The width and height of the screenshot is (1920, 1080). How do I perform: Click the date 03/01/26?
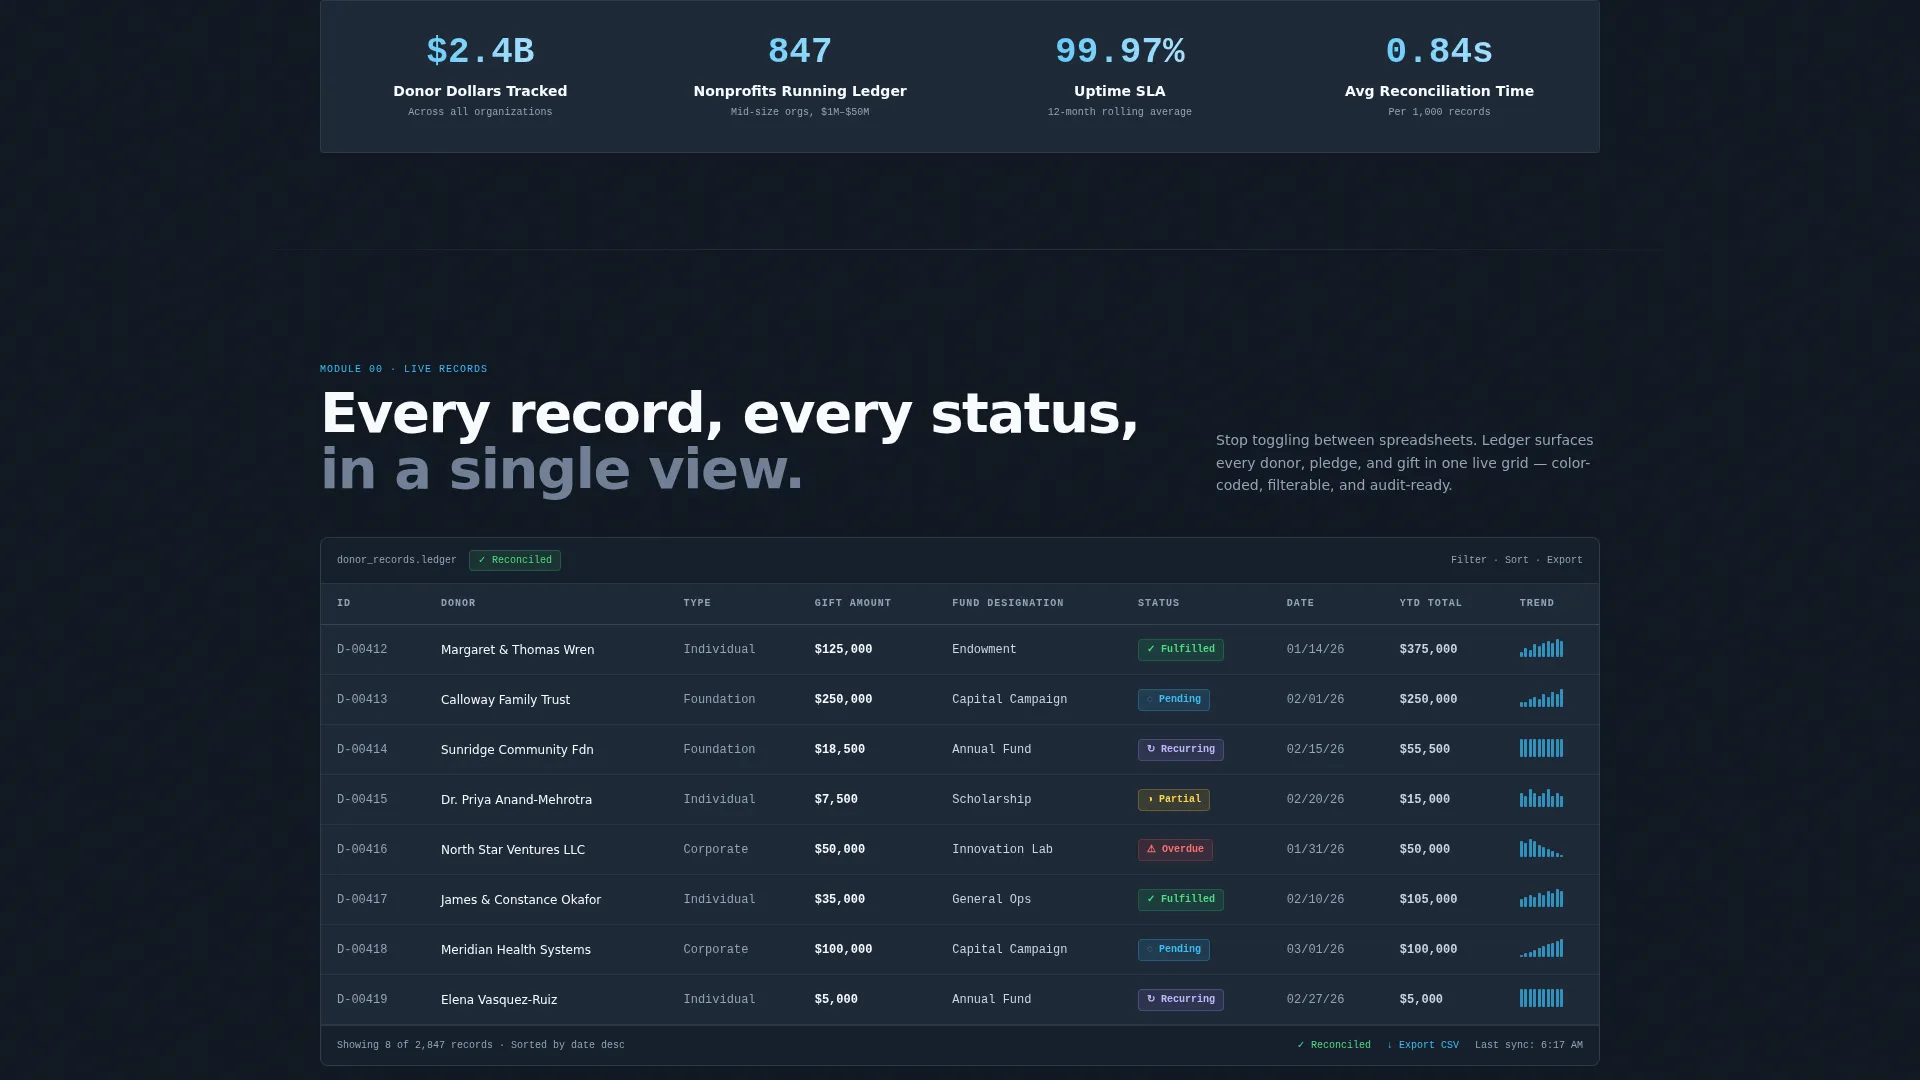point(1315,950)
